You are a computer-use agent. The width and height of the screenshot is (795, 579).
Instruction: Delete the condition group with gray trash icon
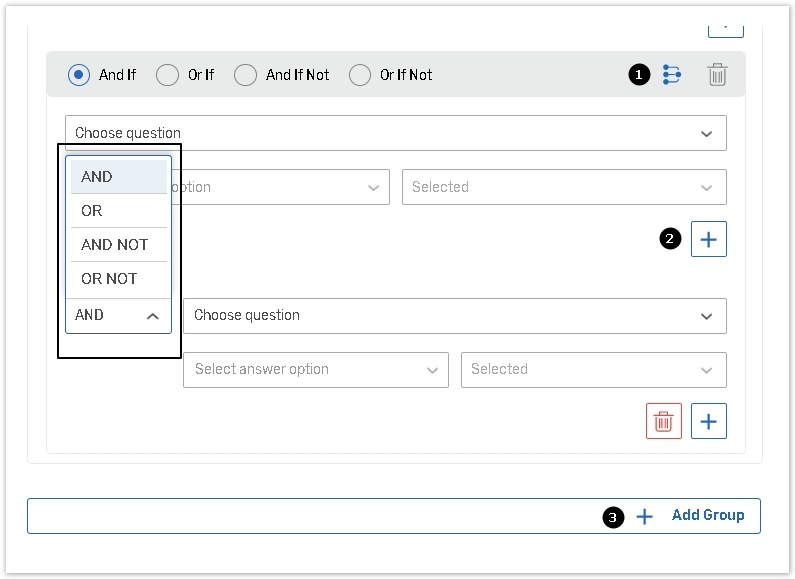click(x=717, y=75)
